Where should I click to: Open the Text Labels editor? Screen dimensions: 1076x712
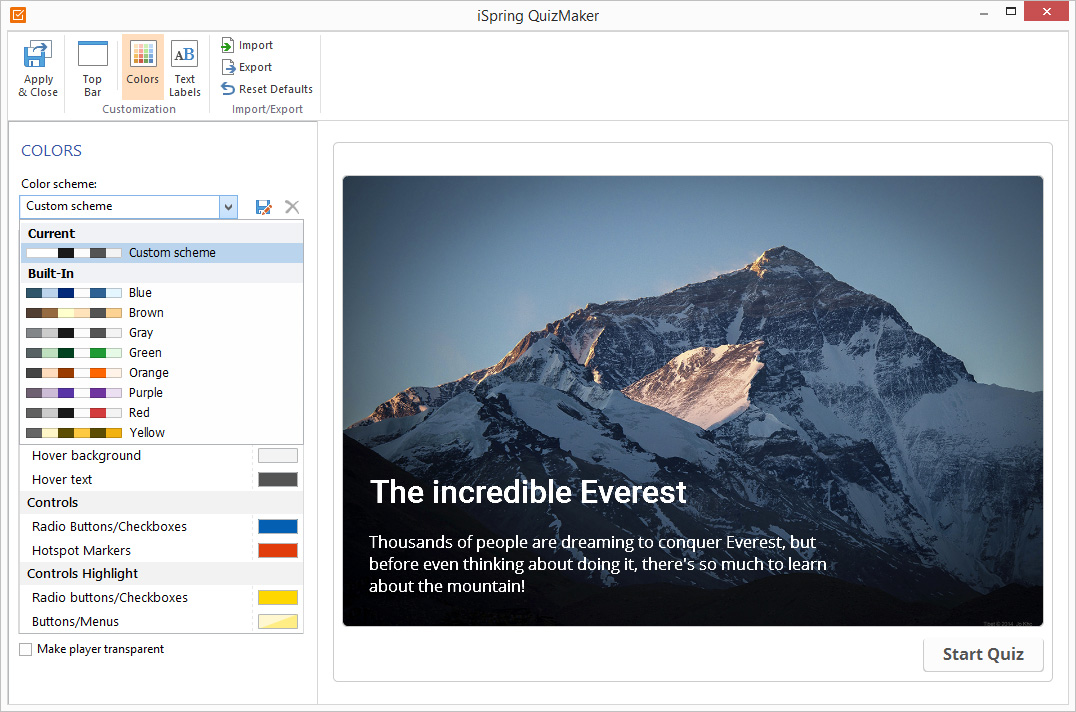[184, 65]
